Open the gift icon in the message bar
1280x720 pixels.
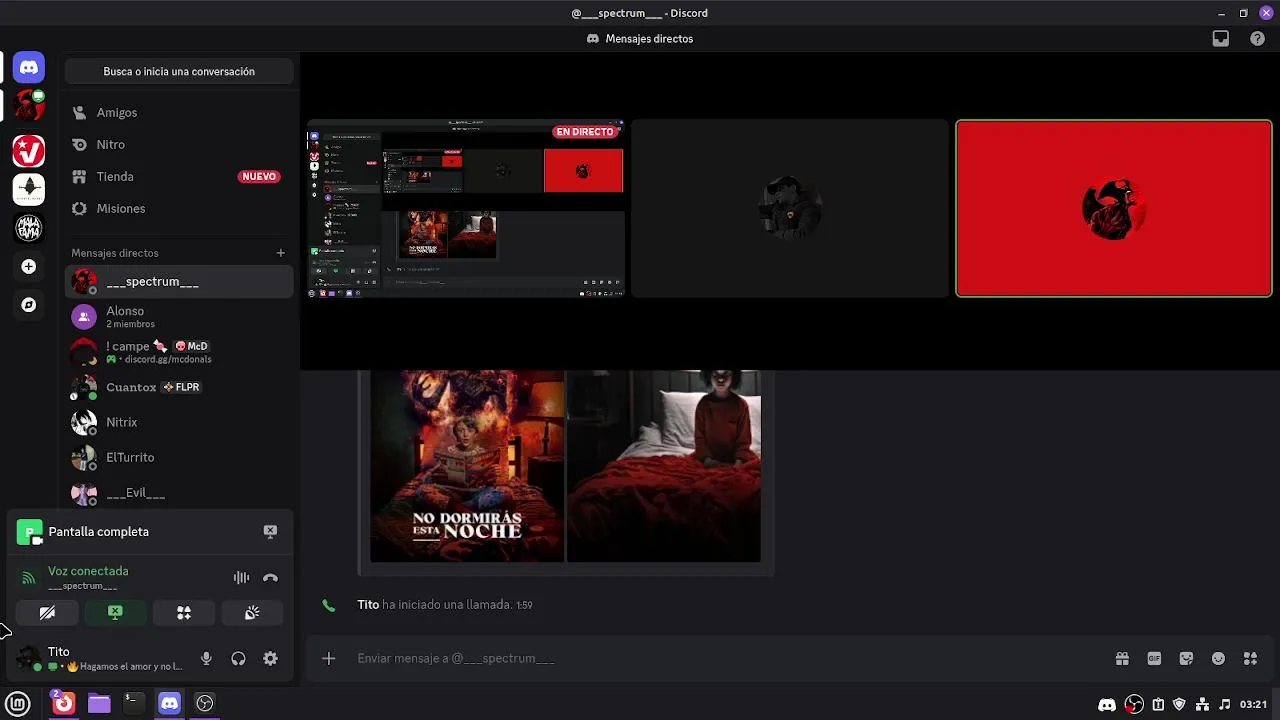pyautogui.click(x=1122, y=658)
